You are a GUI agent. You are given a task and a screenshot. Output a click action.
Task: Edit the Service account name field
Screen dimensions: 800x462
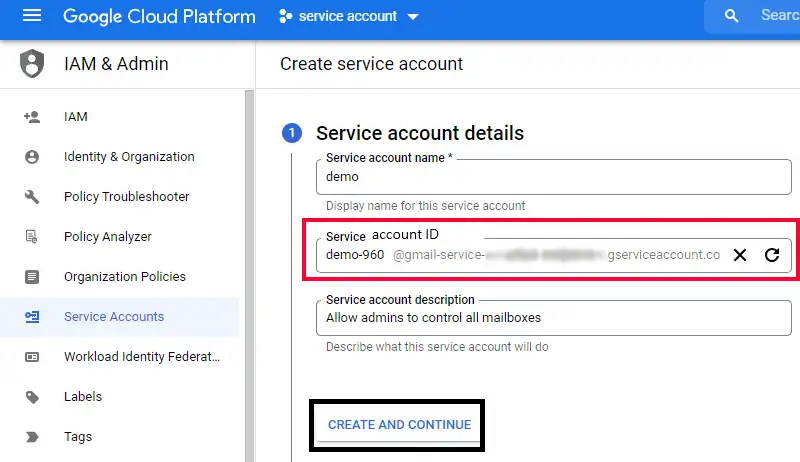(x=554, y=176)
